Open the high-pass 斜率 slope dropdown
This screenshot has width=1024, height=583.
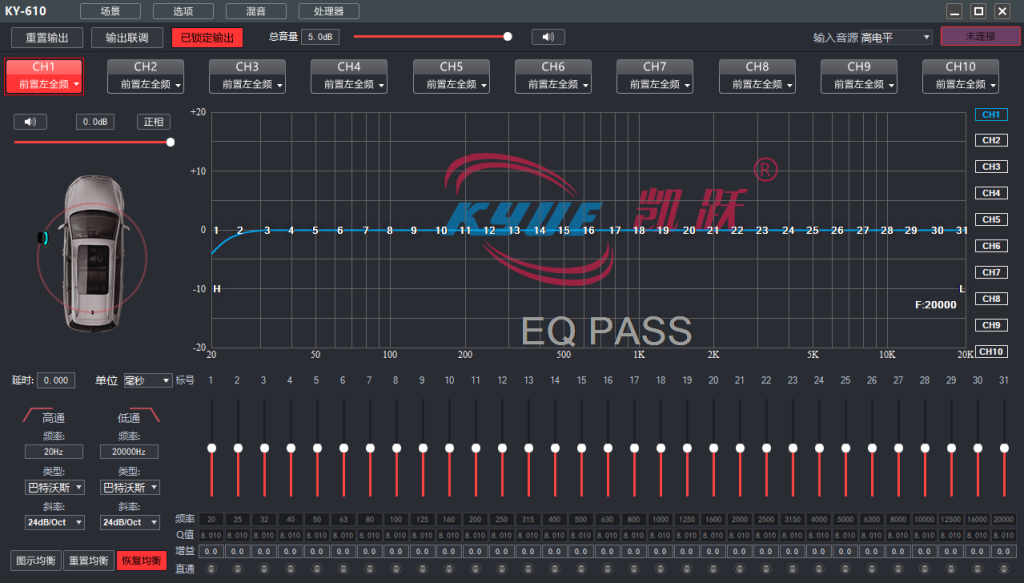54,522
